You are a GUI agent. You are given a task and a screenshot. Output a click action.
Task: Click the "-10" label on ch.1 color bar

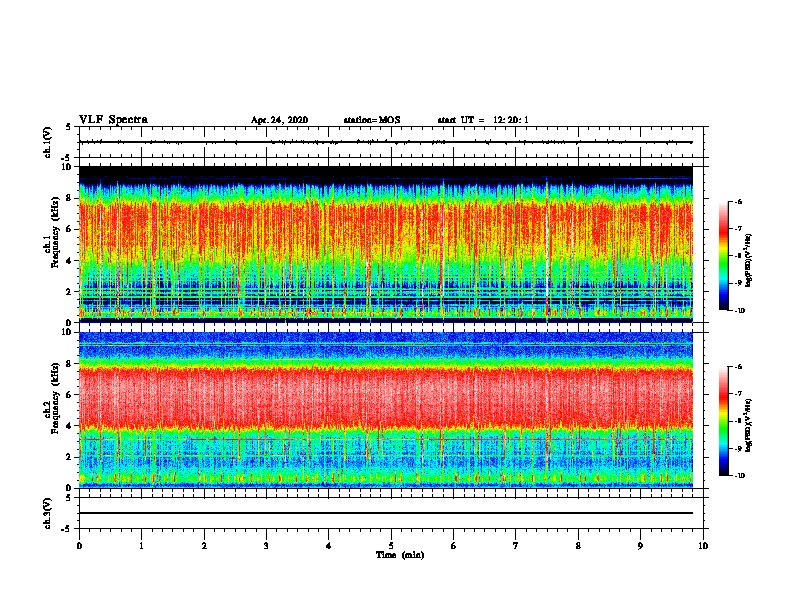click(739, 311)
